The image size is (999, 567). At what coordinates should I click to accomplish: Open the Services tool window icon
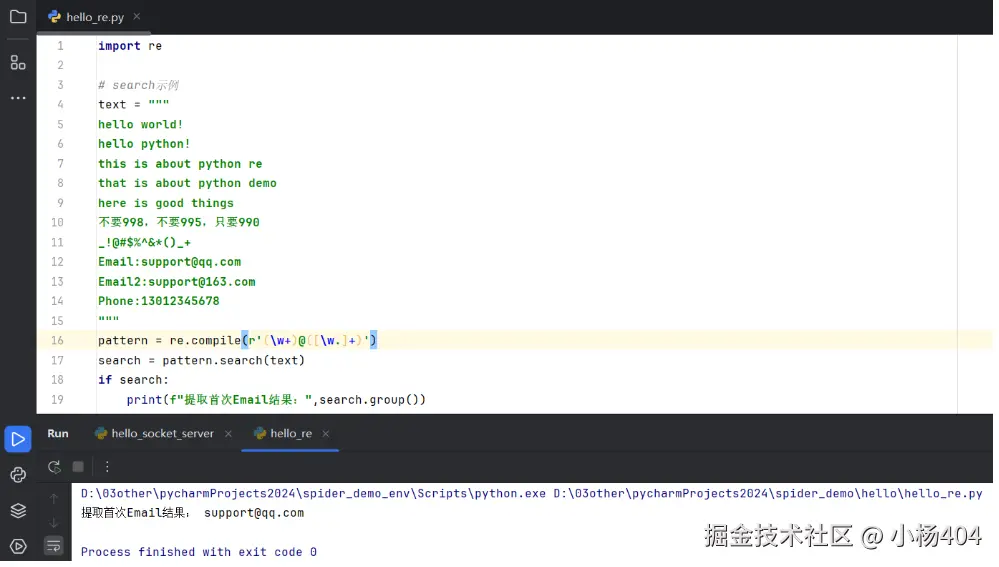[18, 546]
